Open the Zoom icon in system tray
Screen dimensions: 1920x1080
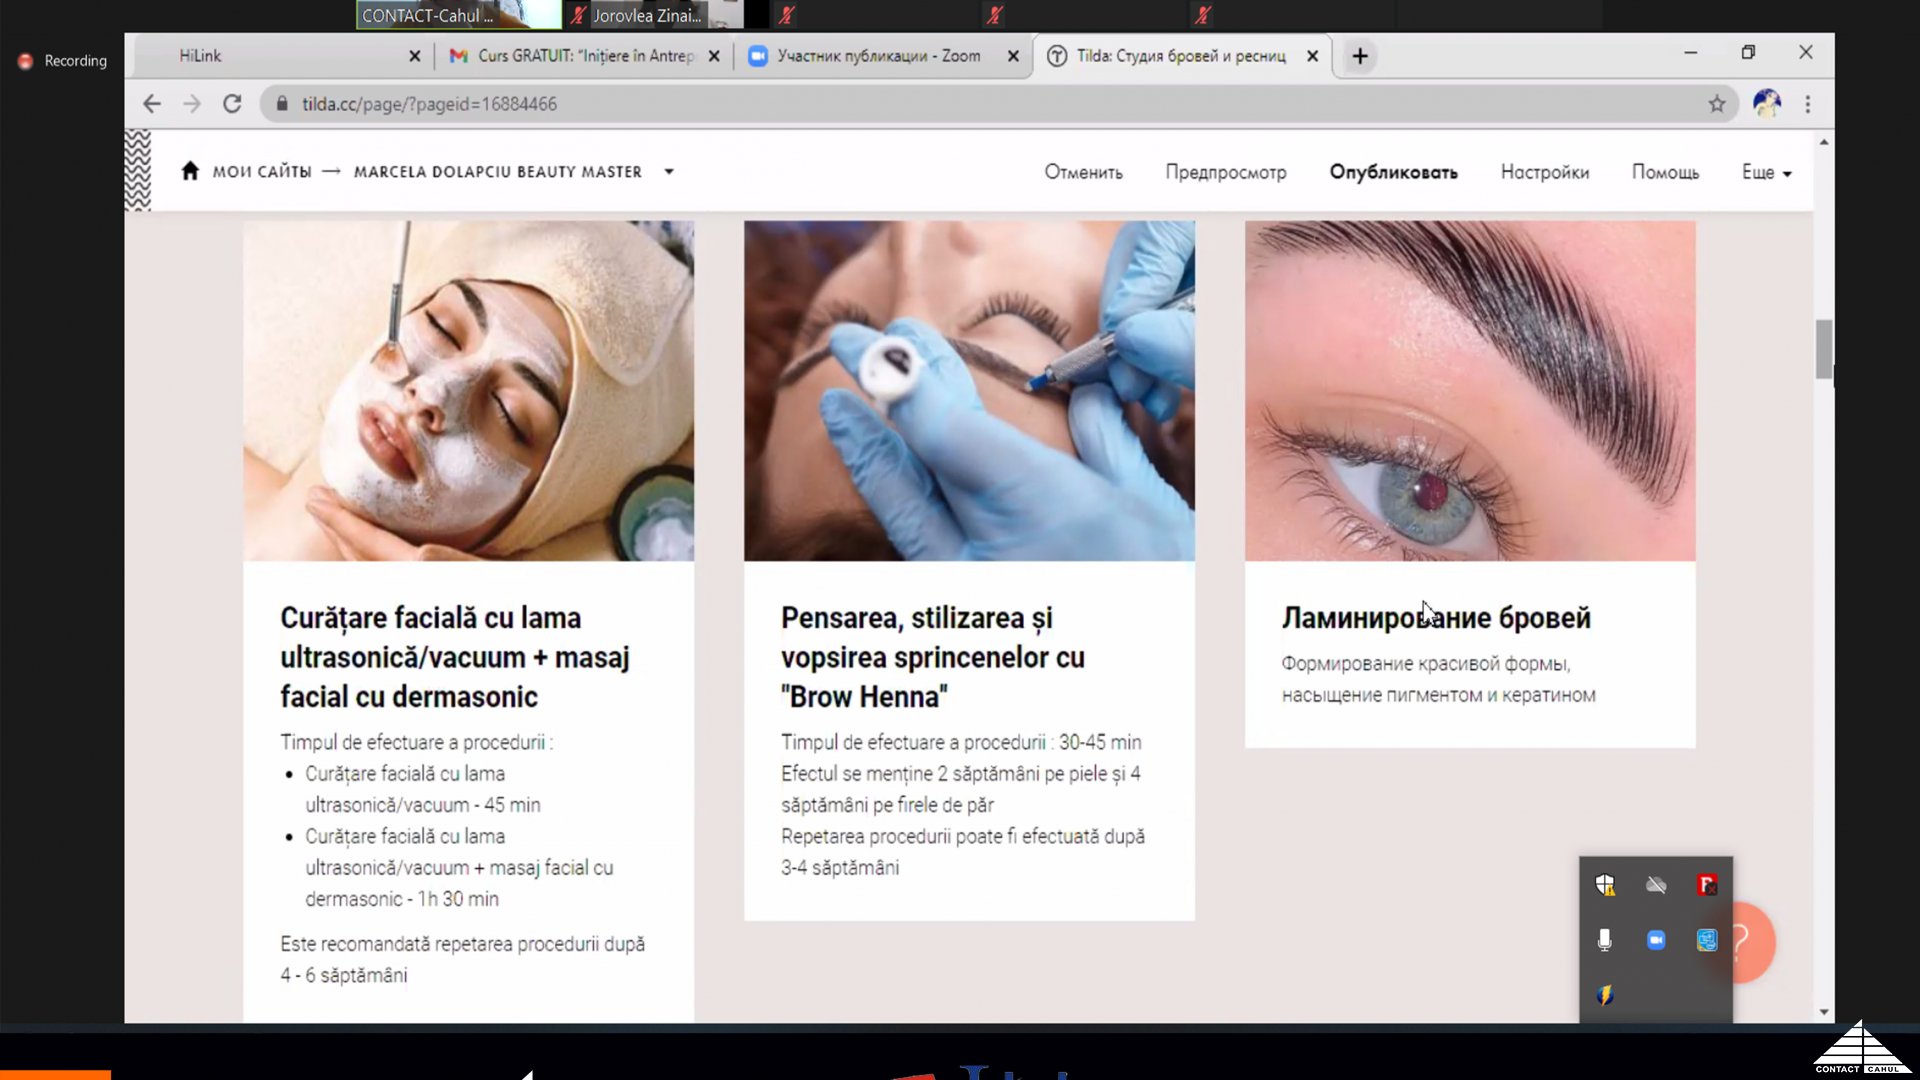[x=1656, y=940]
